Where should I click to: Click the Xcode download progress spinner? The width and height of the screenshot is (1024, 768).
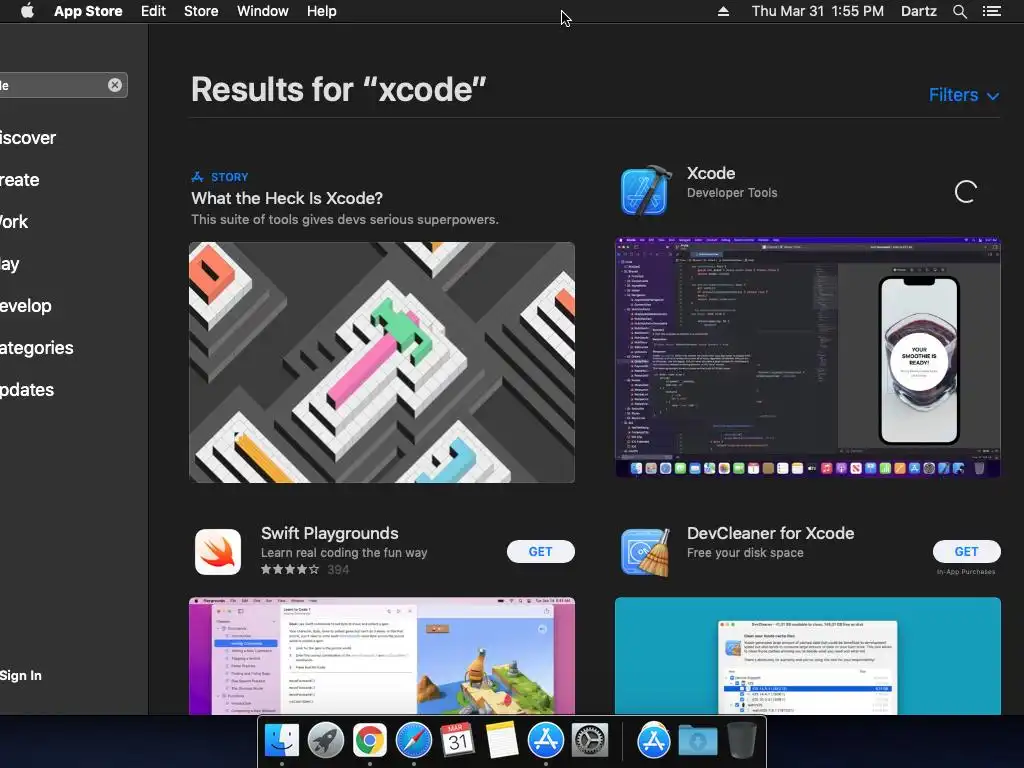966,191
